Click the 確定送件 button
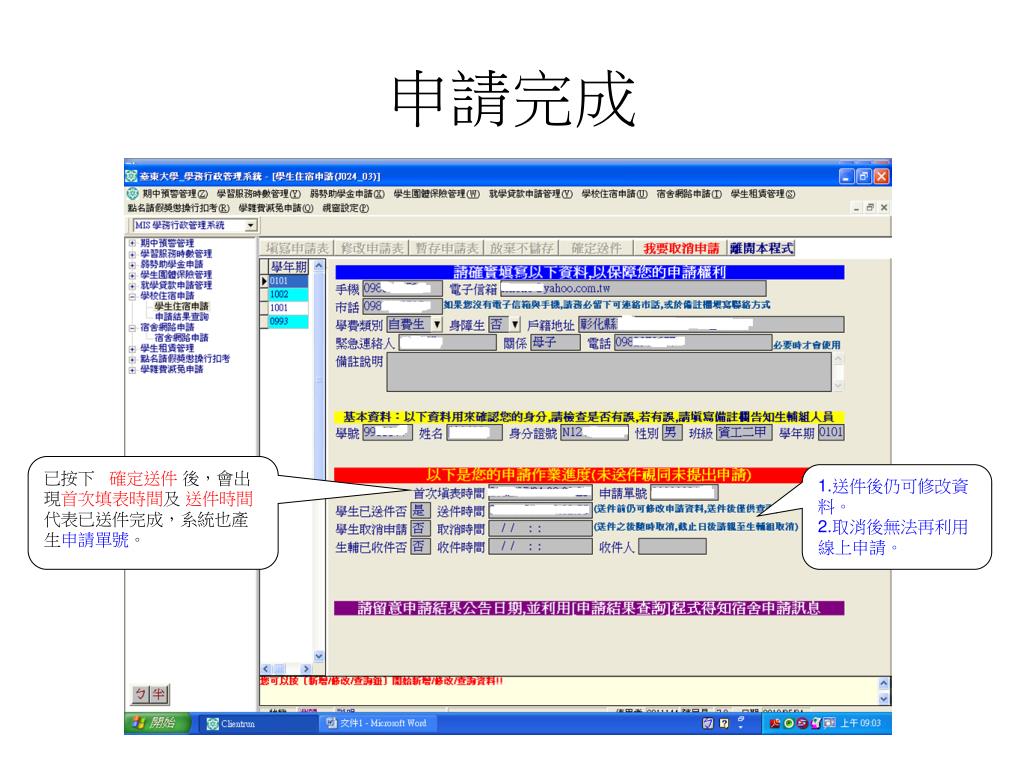This screenshot has width=1024, height=768. [597, 248]
